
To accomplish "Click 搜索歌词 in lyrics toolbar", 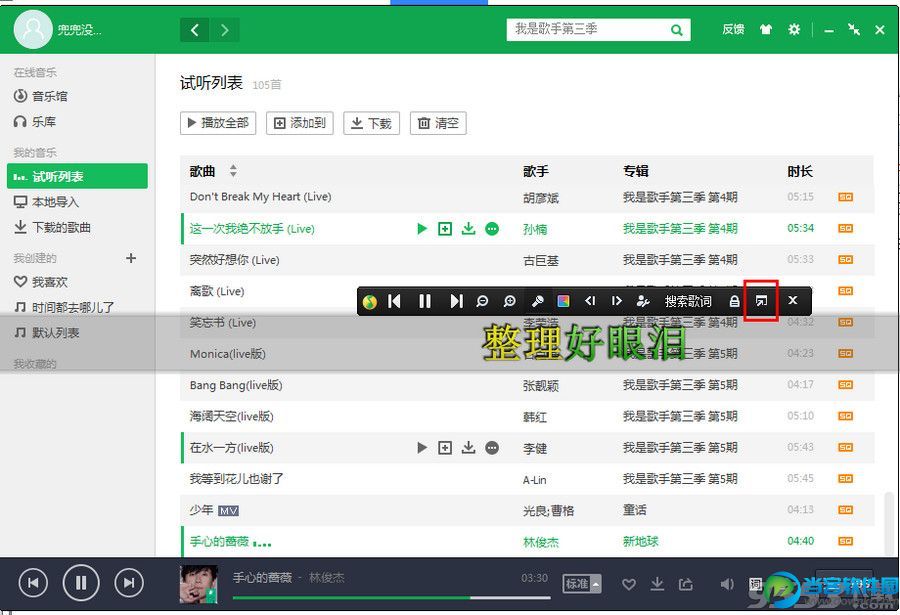I will coord(688,301).
